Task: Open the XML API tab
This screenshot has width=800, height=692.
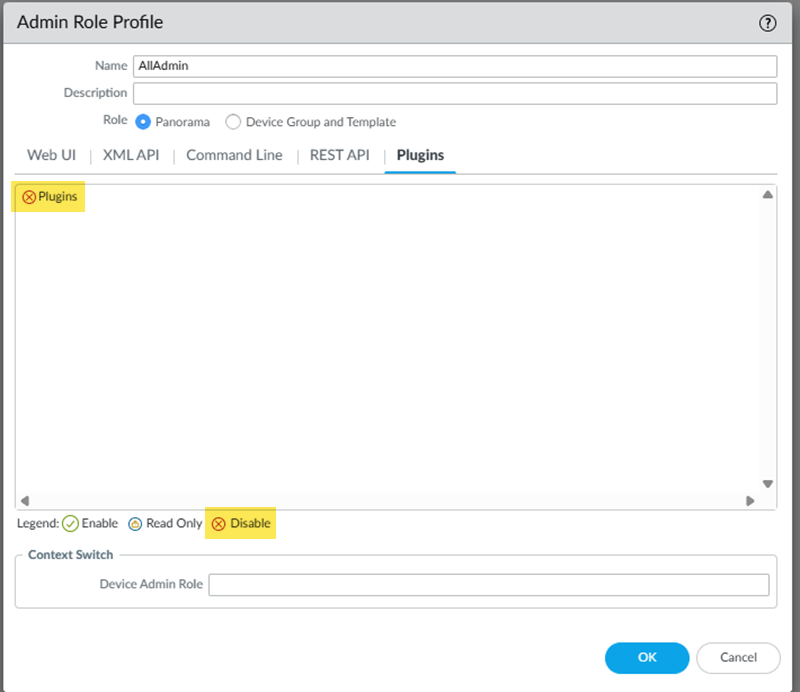Action: (x=131, y=155)
